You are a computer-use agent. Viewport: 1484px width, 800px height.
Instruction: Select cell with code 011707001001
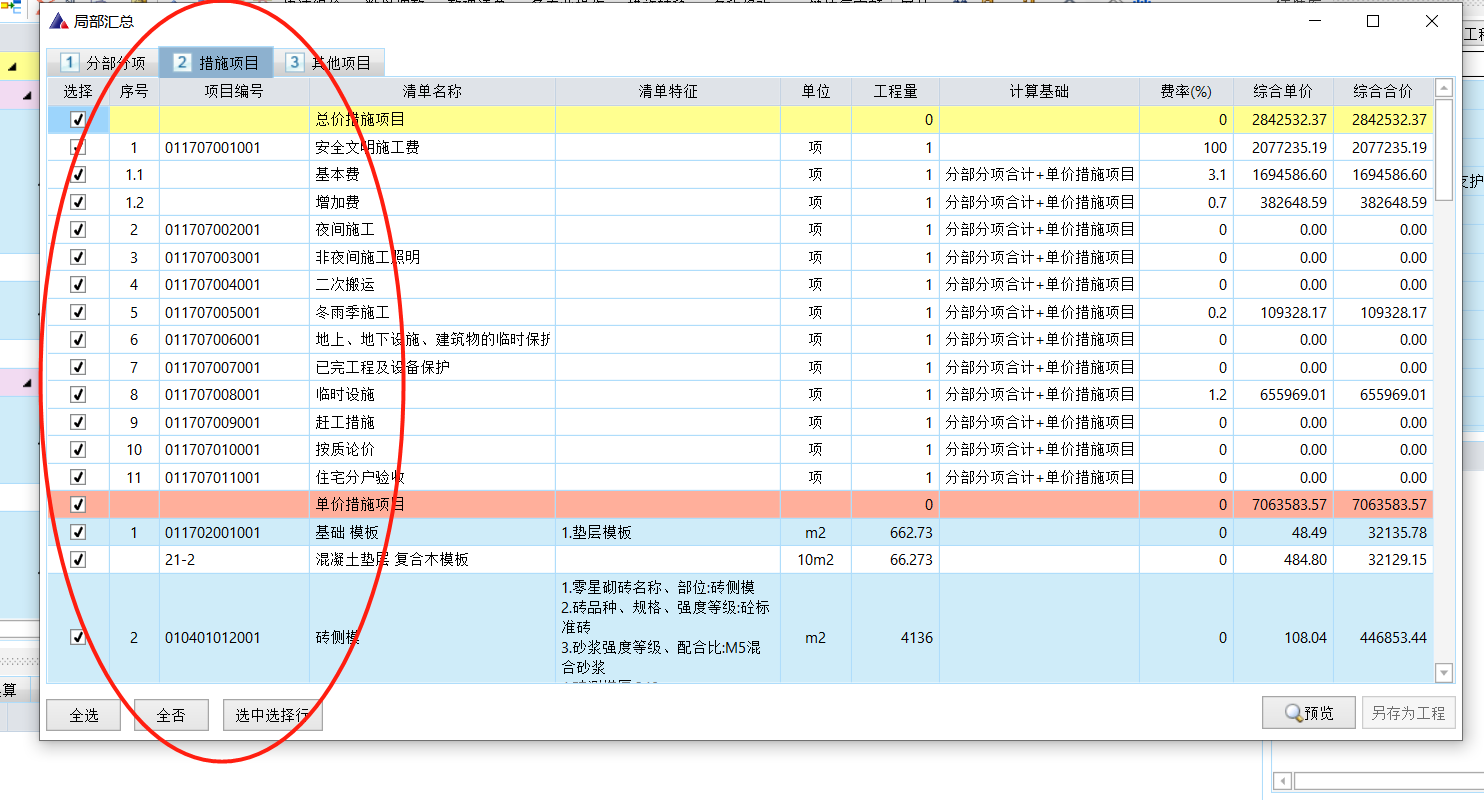pyautogui.click(x=234, y=147)
